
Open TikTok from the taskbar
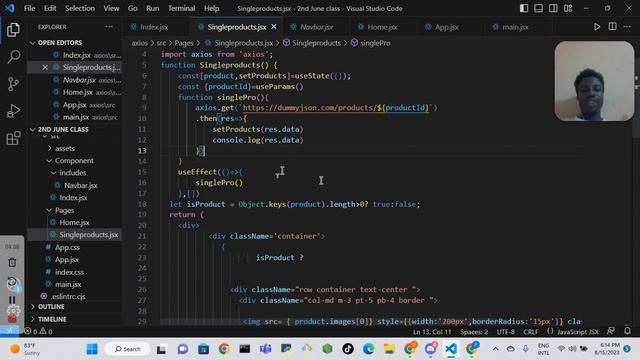[348, 349]
